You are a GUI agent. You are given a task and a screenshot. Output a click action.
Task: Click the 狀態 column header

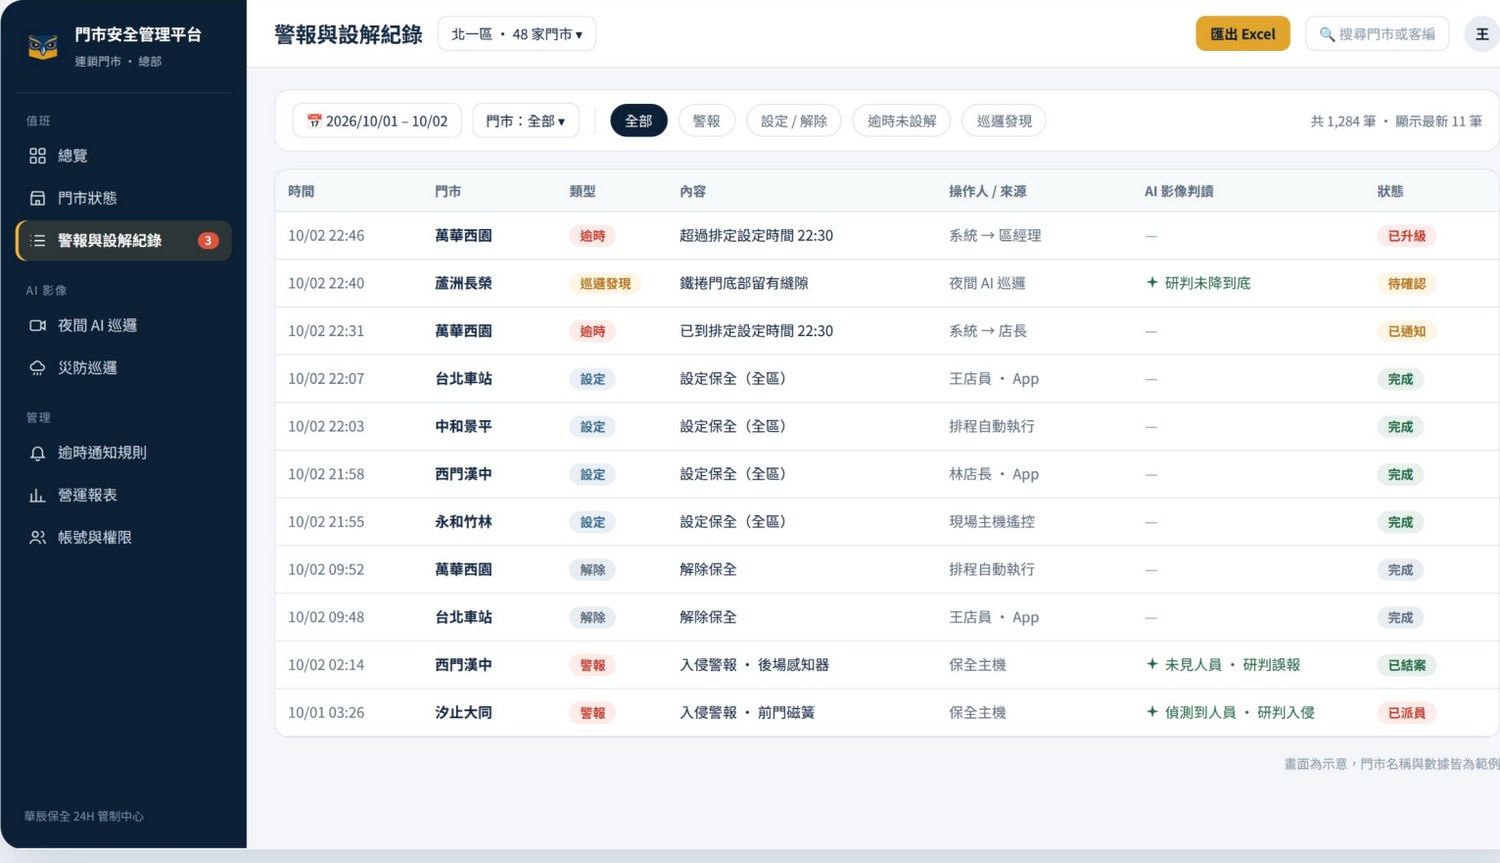point(1390,191)
